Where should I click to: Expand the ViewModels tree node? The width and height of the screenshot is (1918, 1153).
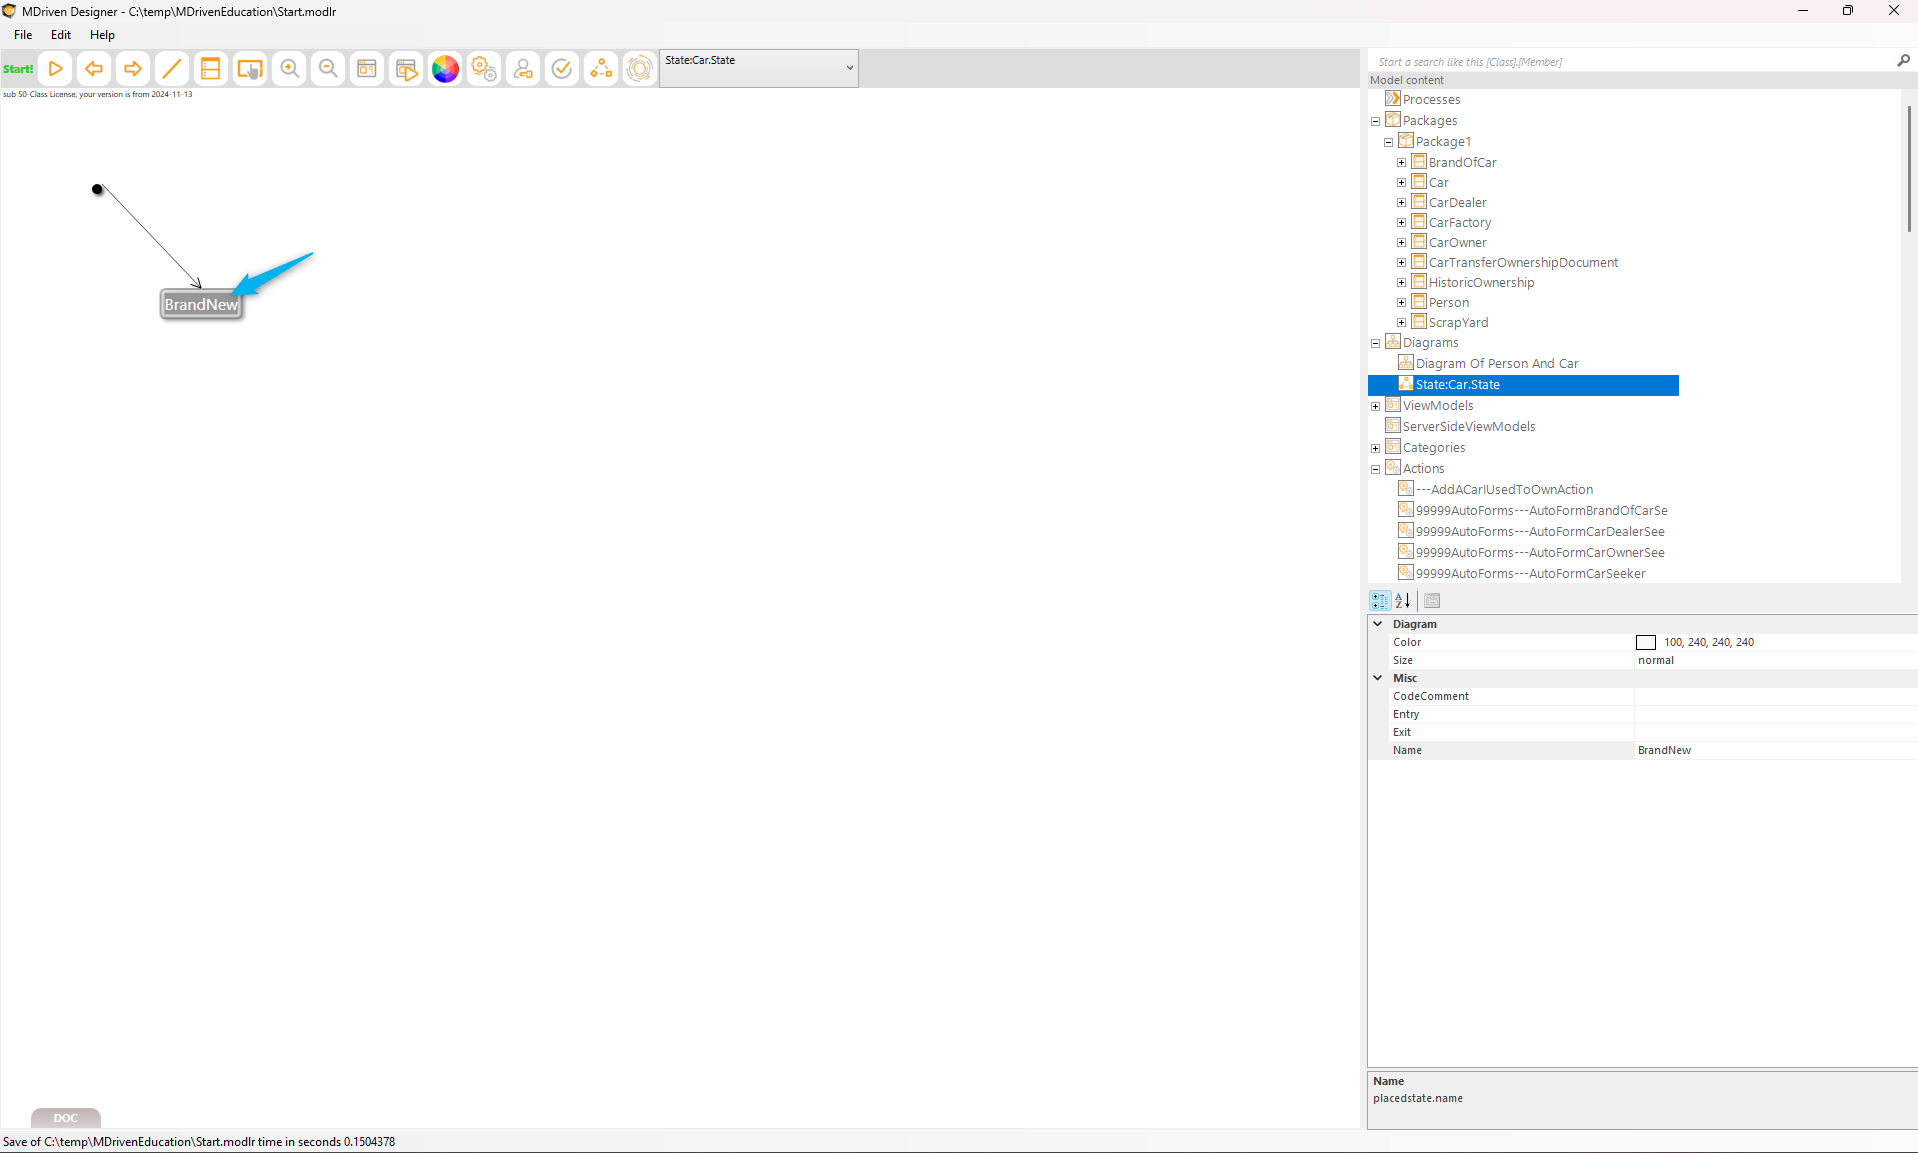[x=1375, y=406]
